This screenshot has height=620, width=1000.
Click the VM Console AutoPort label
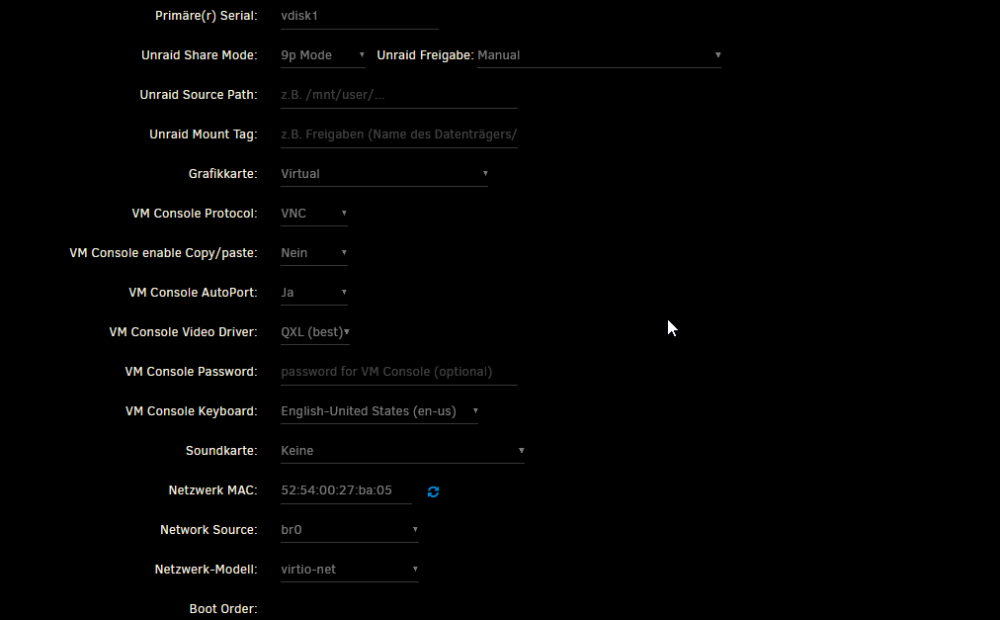(x=193, y=293)
